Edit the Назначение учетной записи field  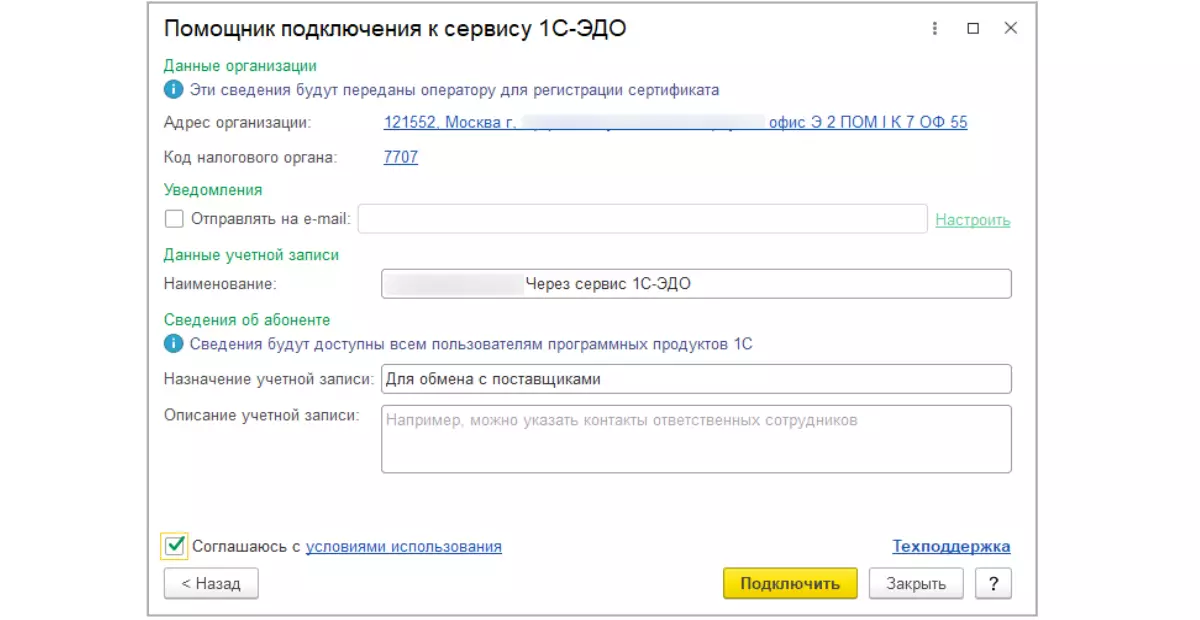point(696,379)
